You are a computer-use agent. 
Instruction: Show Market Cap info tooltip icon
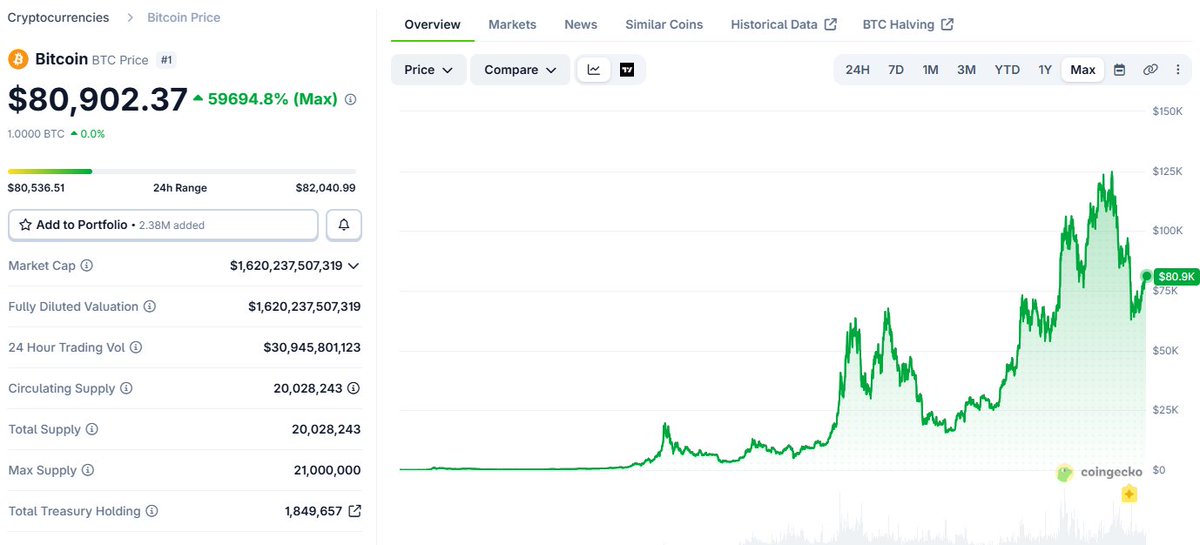[87, 266]
